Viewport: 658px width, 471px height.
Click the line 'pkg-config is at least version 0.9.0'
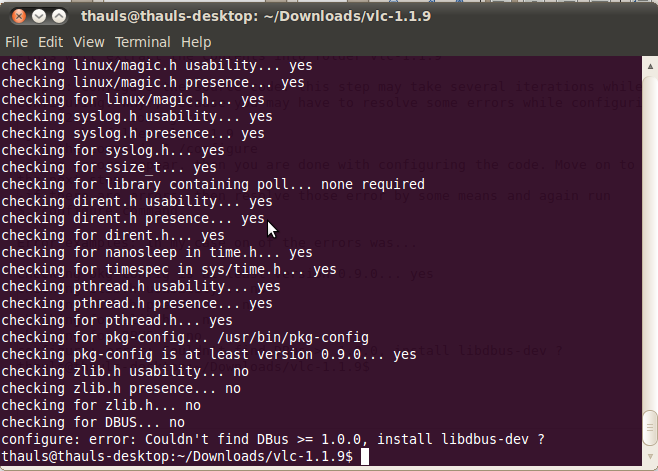point(209,354)
